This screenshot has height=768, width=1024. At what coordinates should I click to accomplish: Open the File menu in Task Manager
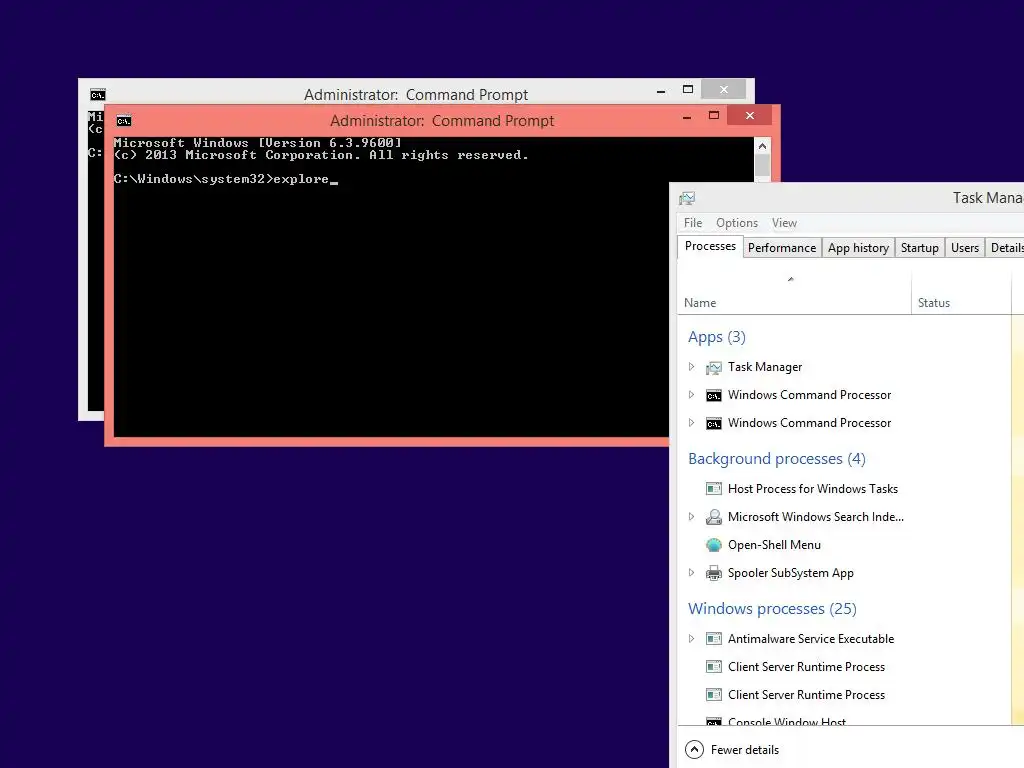coord(693,223)
